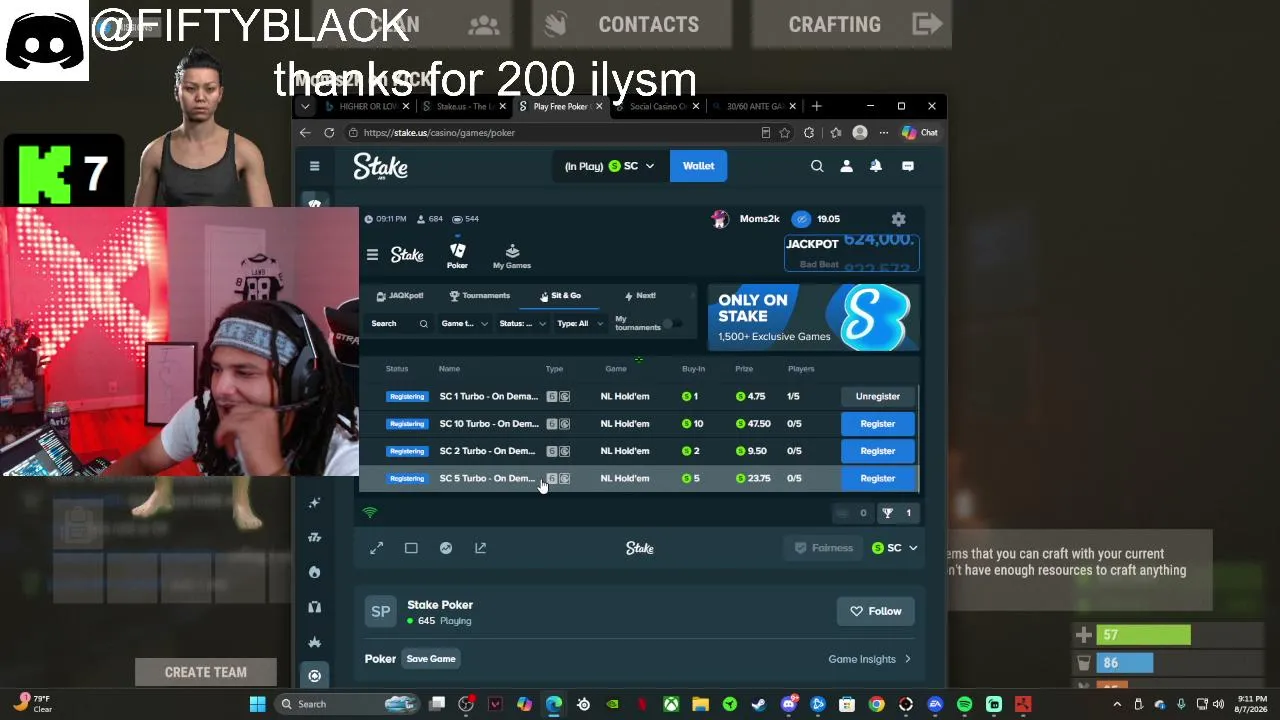The image size is (1280, 720).
Task: Click CREATE TEAM in the game window
Action: pyautogui.click(x=206, y=672)
